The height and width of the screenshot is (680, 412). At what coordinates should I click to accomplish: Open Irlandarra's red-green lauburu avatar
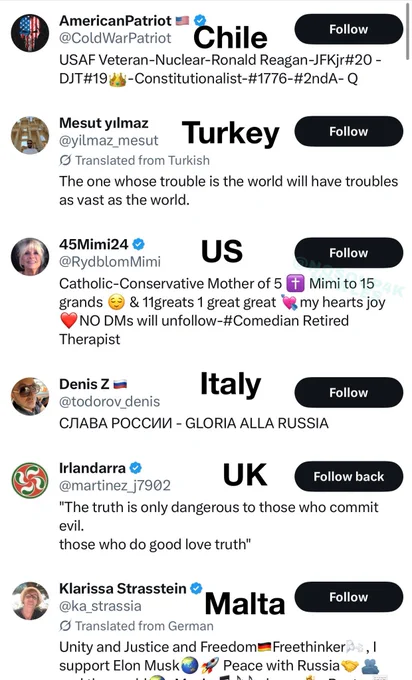coord(30,481)
